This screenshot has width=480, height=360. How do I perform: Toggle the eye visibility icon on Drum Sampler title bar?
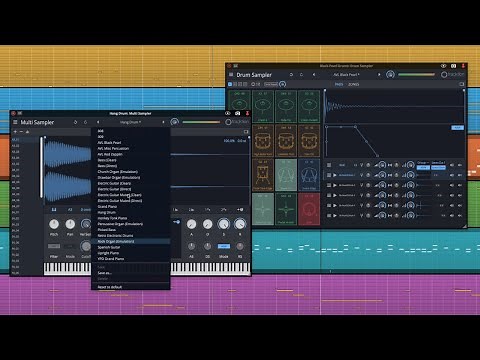[x=443, y=66]
